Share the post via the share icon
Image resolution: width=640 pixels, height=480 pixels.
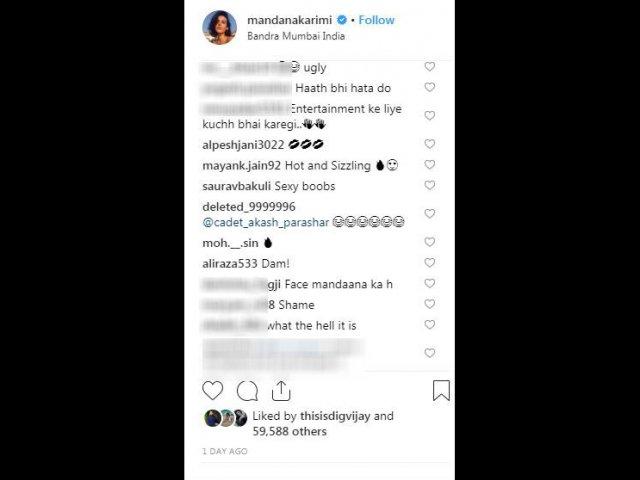[281, 391]
